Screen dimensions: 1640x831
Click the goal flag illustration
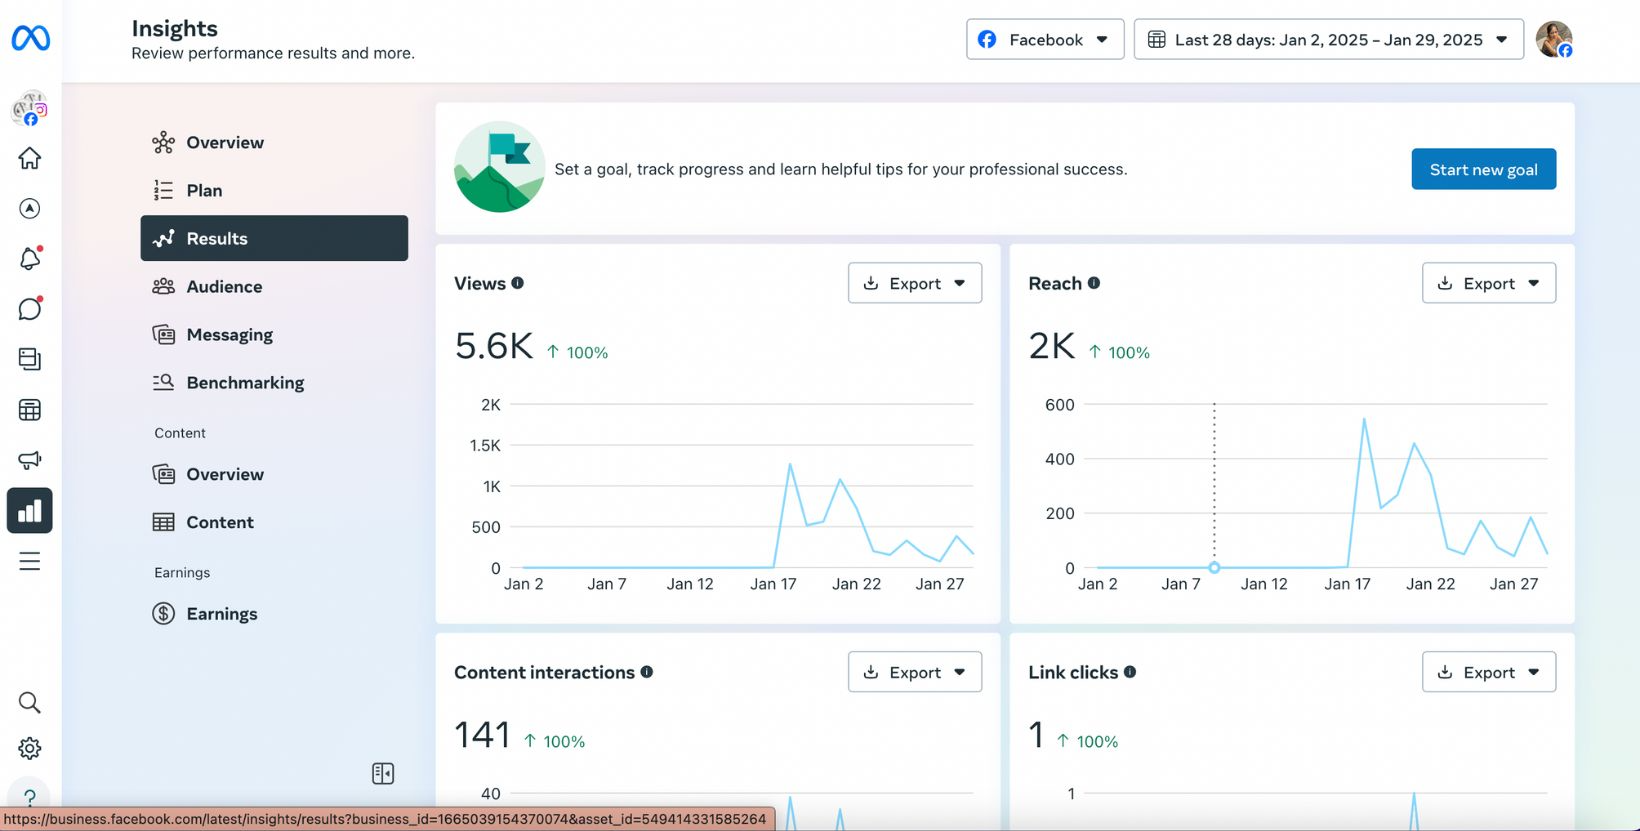tap(499, 167)
